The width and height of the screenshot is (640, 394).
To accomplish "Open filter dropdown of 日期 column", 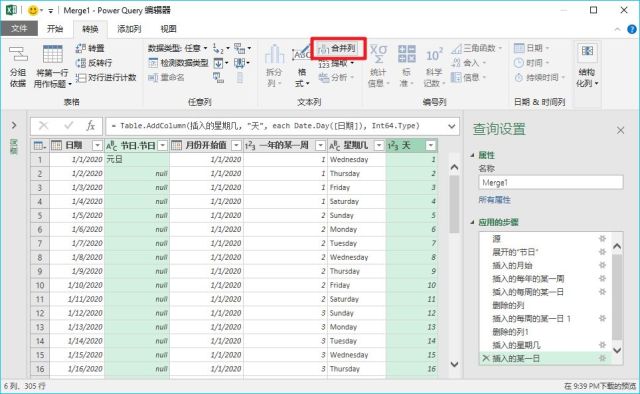I will 97,145.
